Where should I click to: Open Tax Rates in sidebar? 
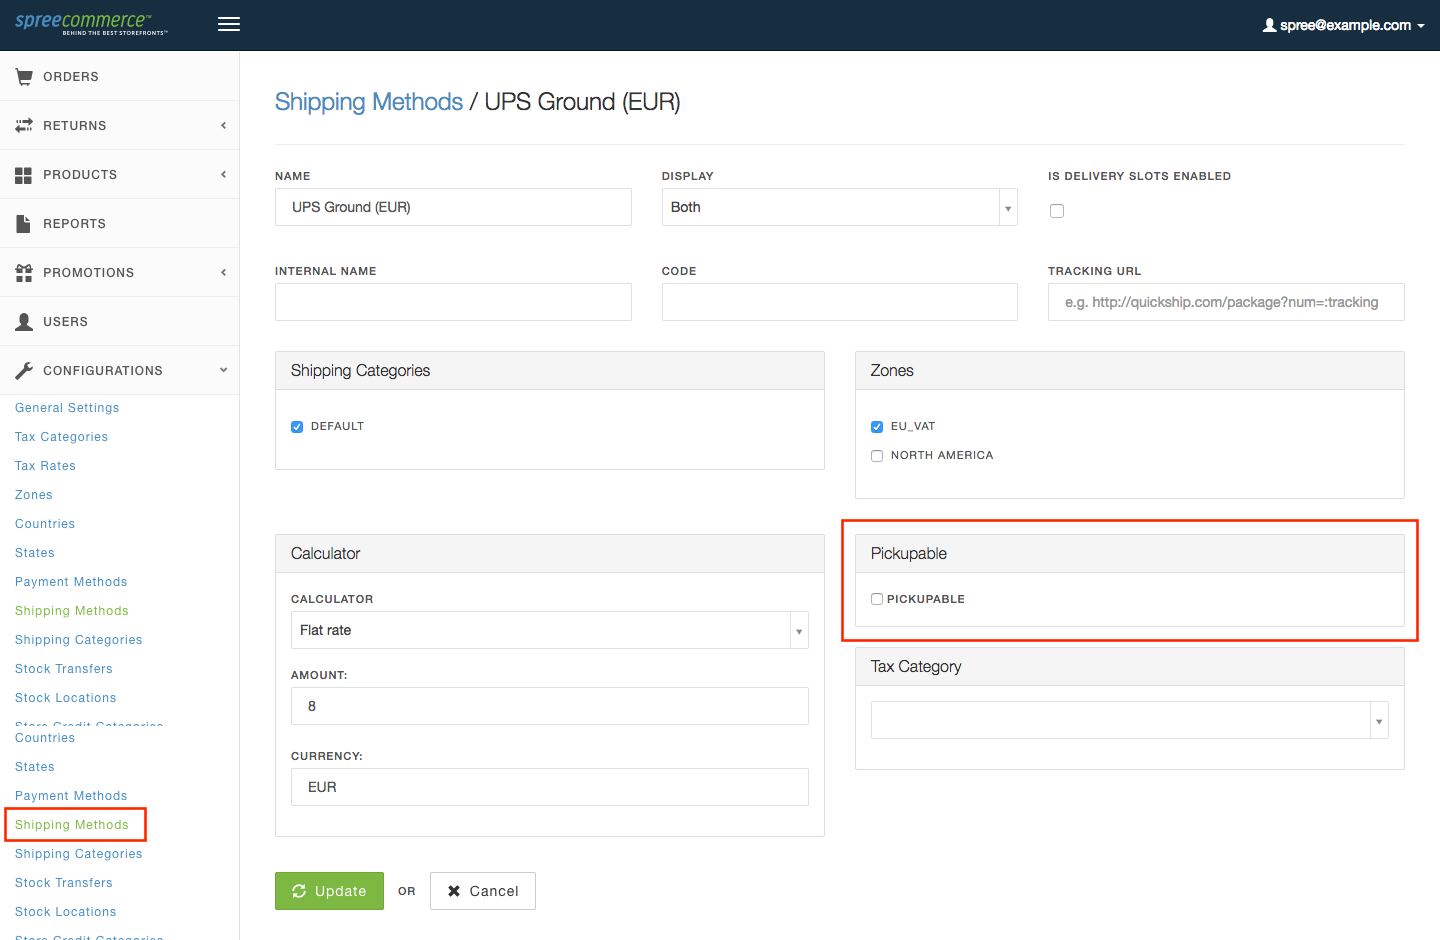coord(45,466)
